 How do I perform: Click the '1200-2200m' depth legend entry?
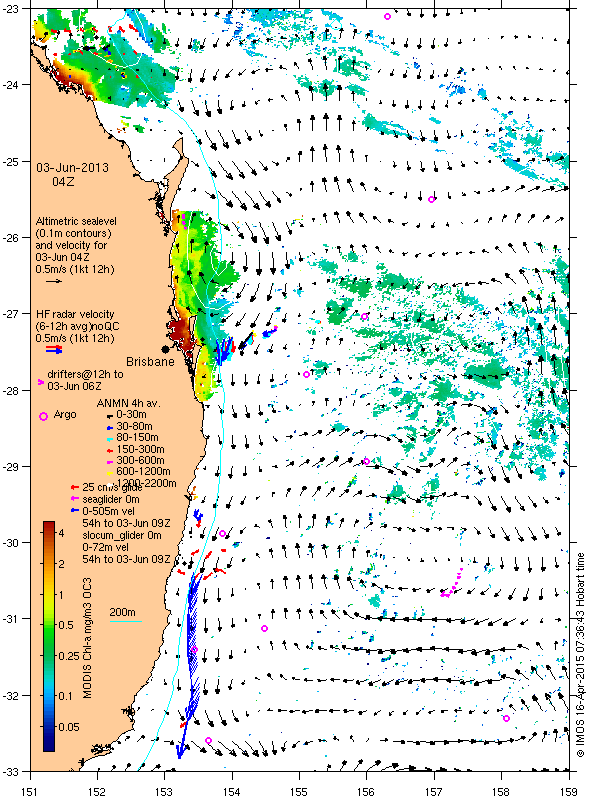(146, 483)
